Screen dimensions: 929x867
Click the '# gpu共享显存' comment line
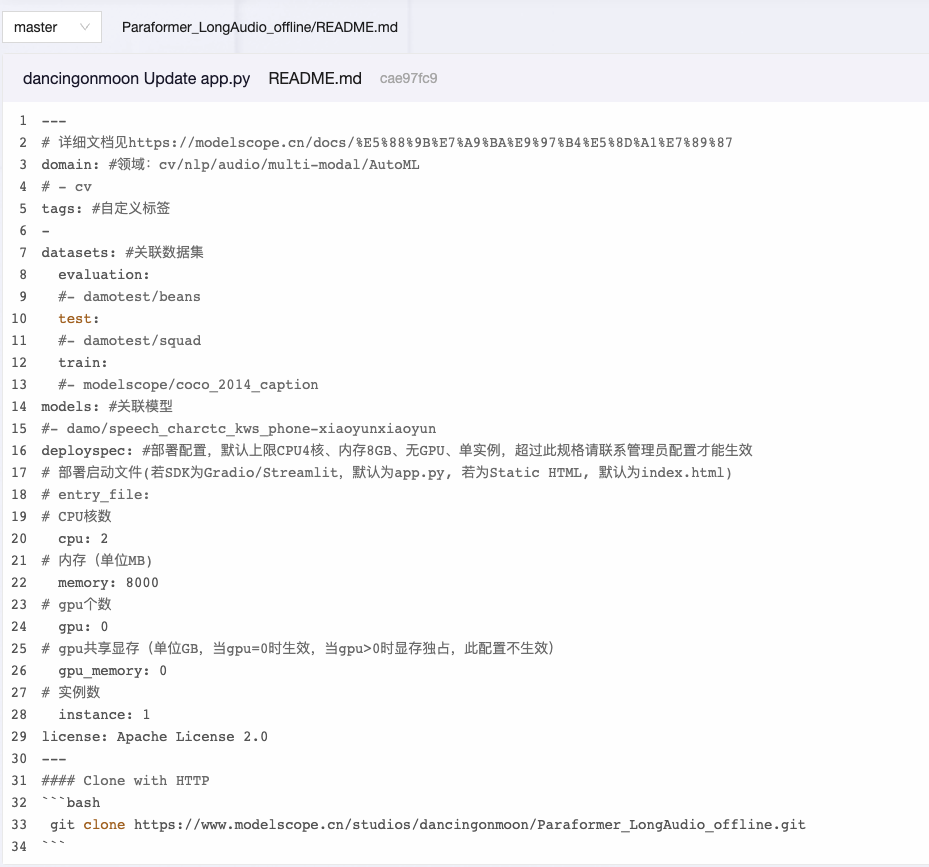pos(297,648)
